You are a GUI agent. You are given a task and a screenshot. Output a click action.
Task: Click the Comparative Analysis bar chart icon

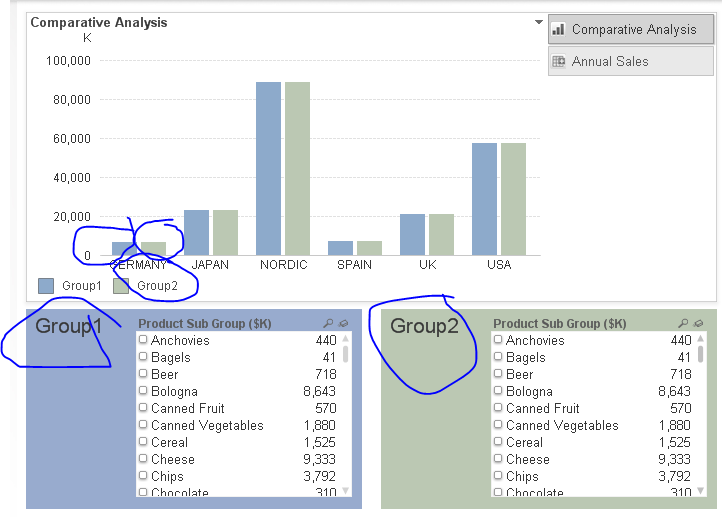pyautogui.click(x=558, y=29)
